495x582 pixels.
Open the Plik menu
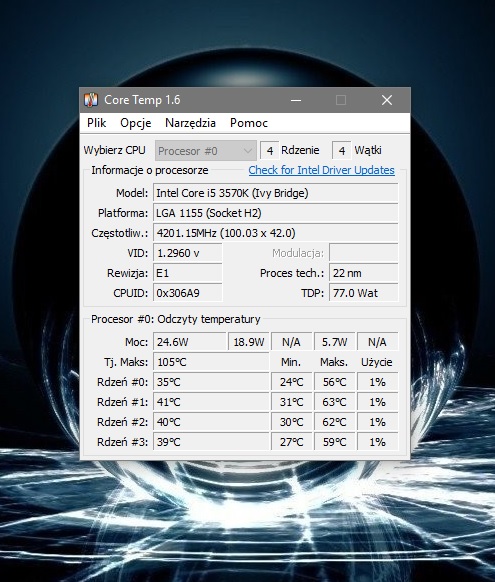coord(96,123)
